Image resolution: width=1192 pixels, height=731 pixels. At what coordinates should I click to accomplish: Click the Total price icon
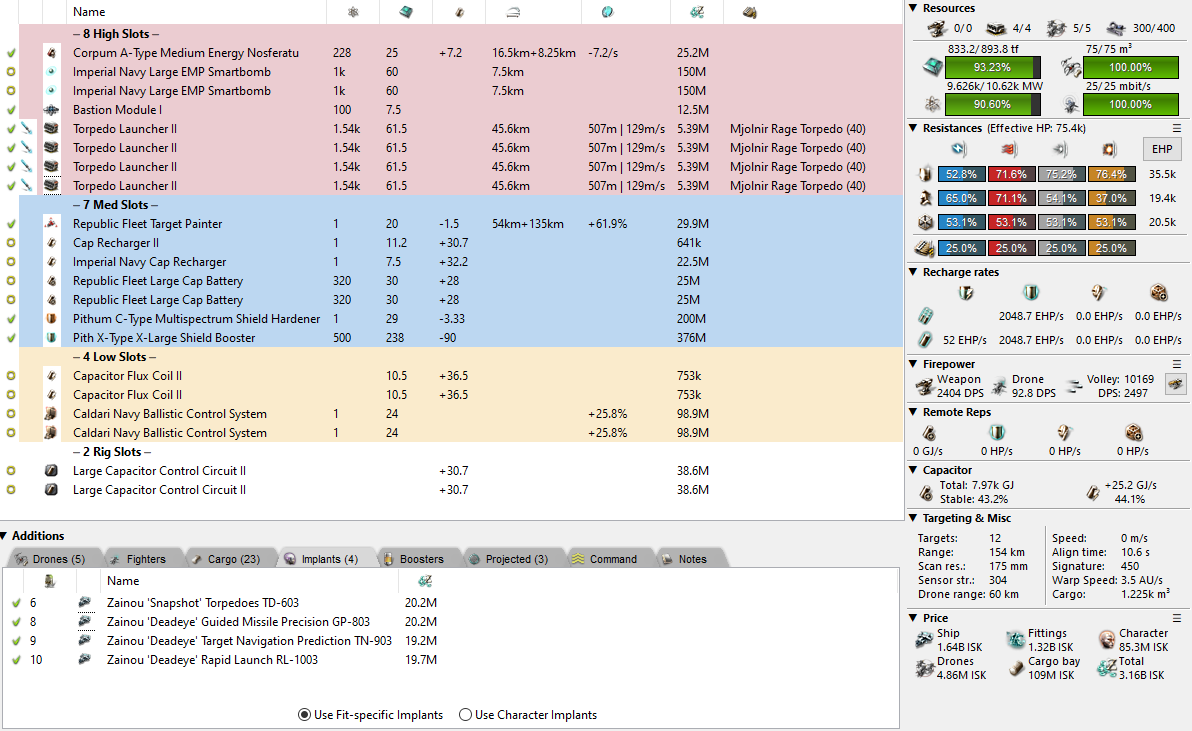[1106, 668]
